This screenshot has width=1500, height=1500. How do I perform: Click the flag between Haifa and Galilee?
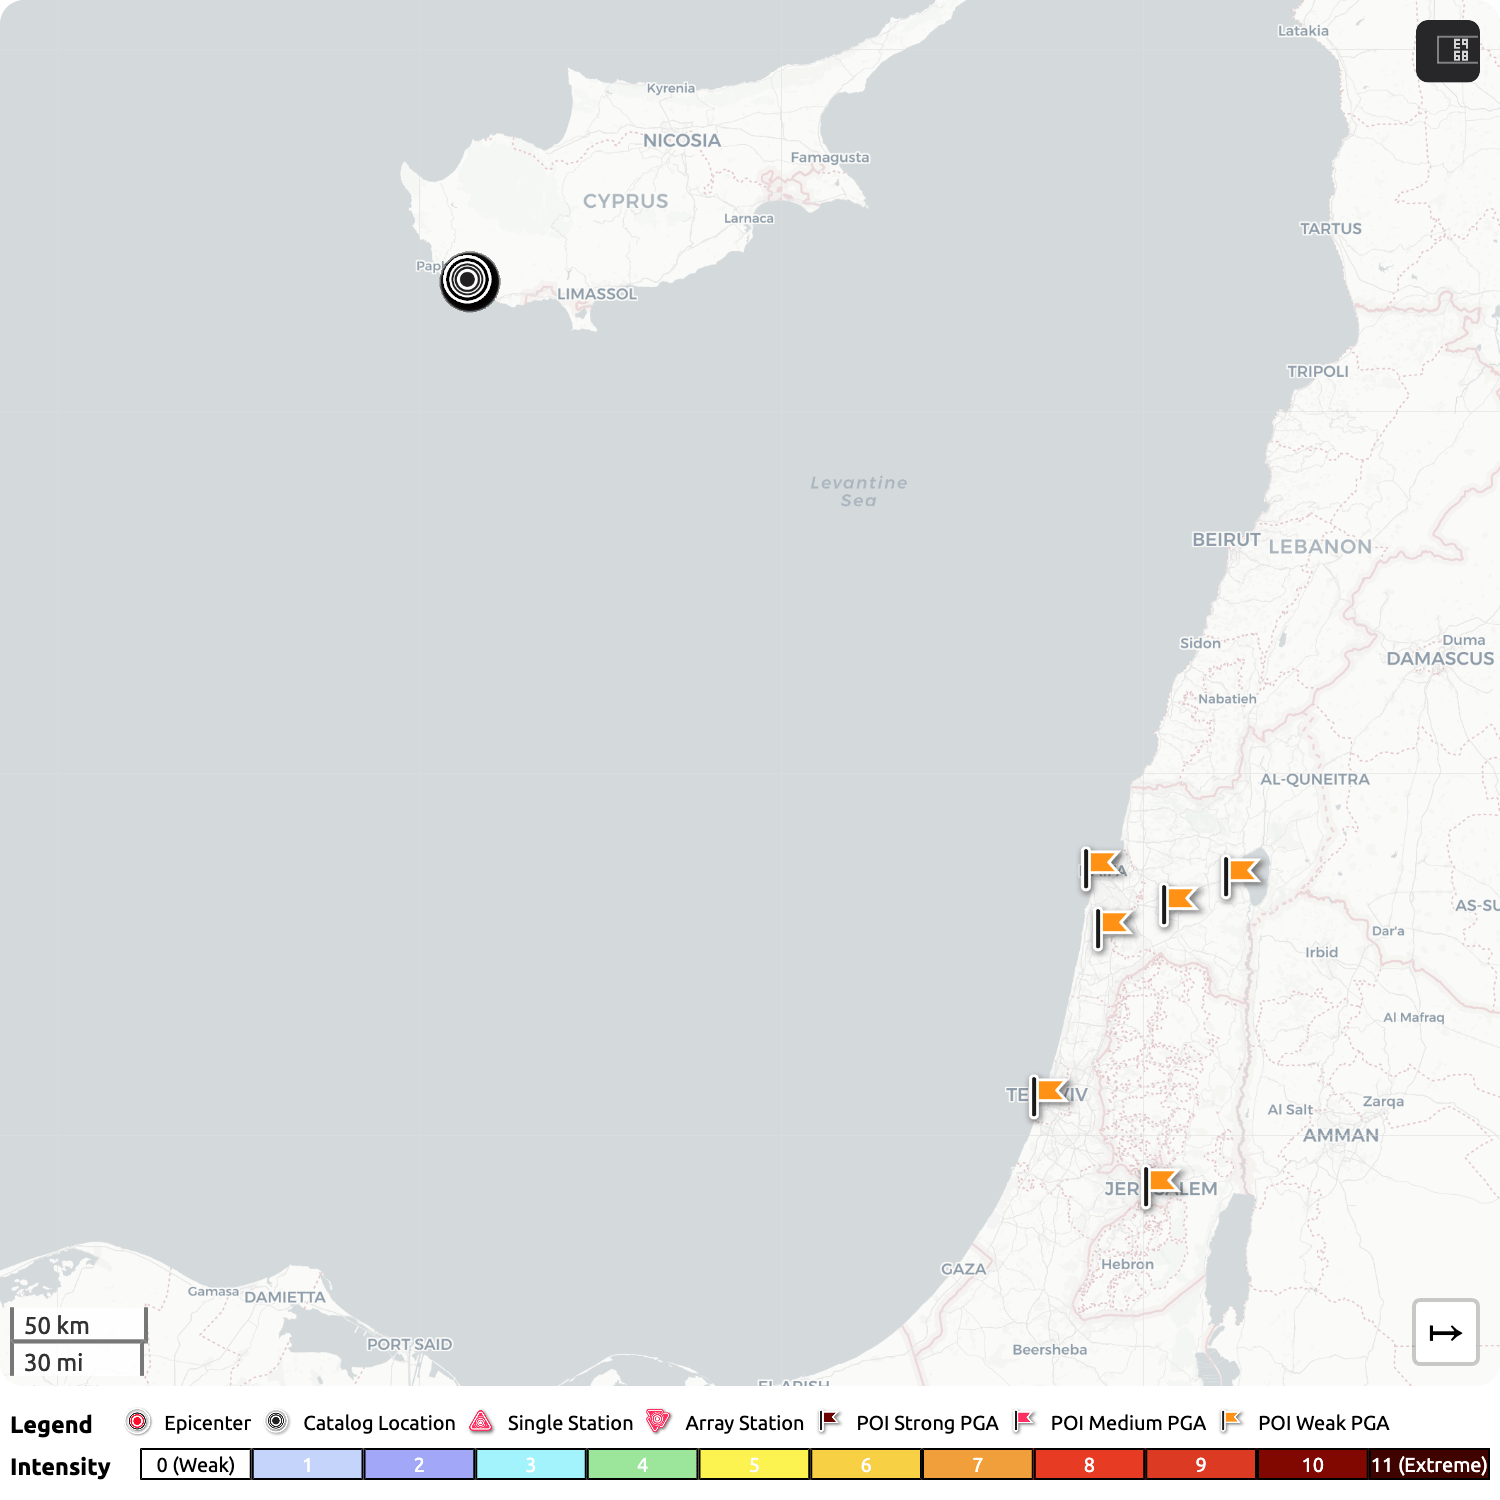tap(1179, 902)
